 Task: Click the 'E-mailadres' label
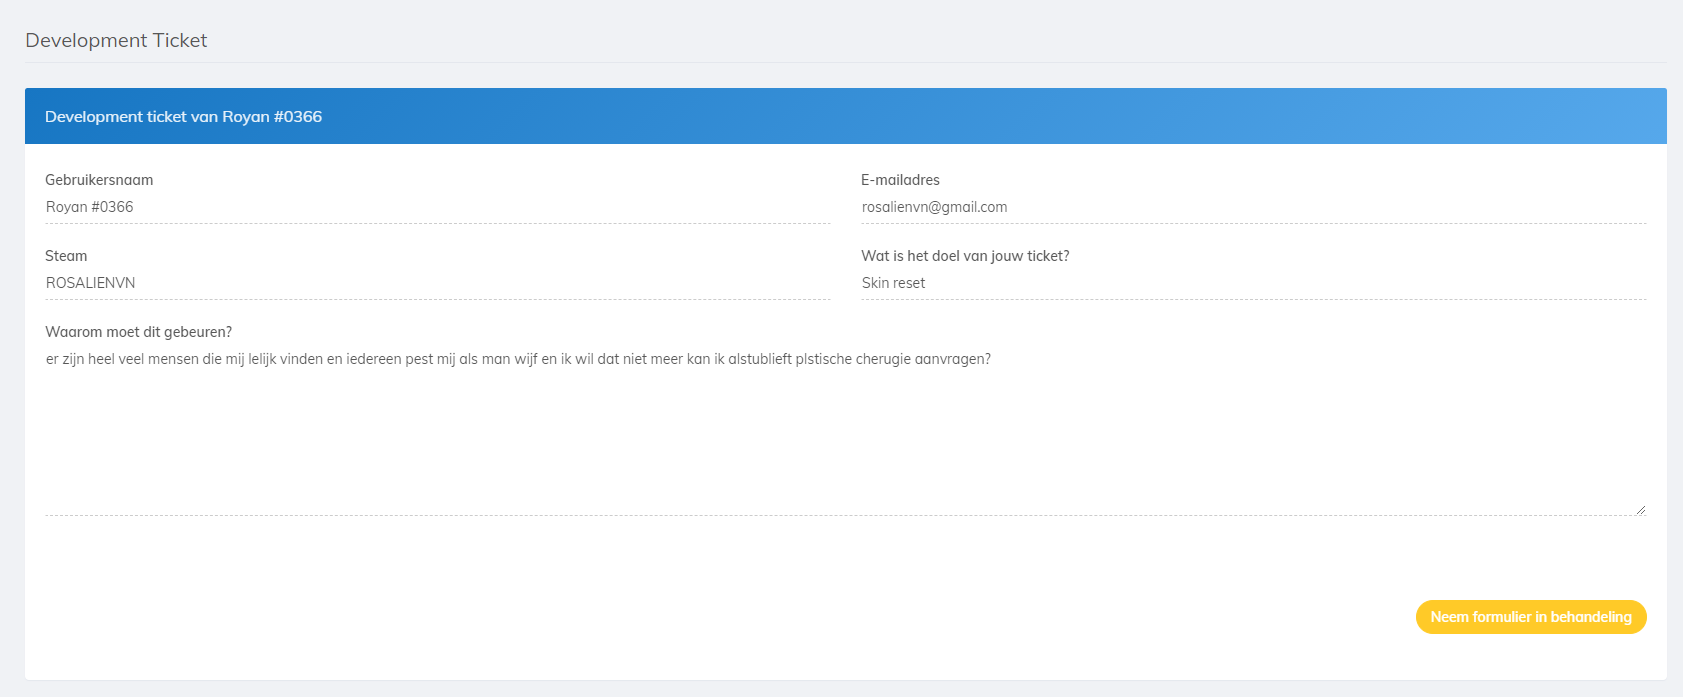[900, 180]
